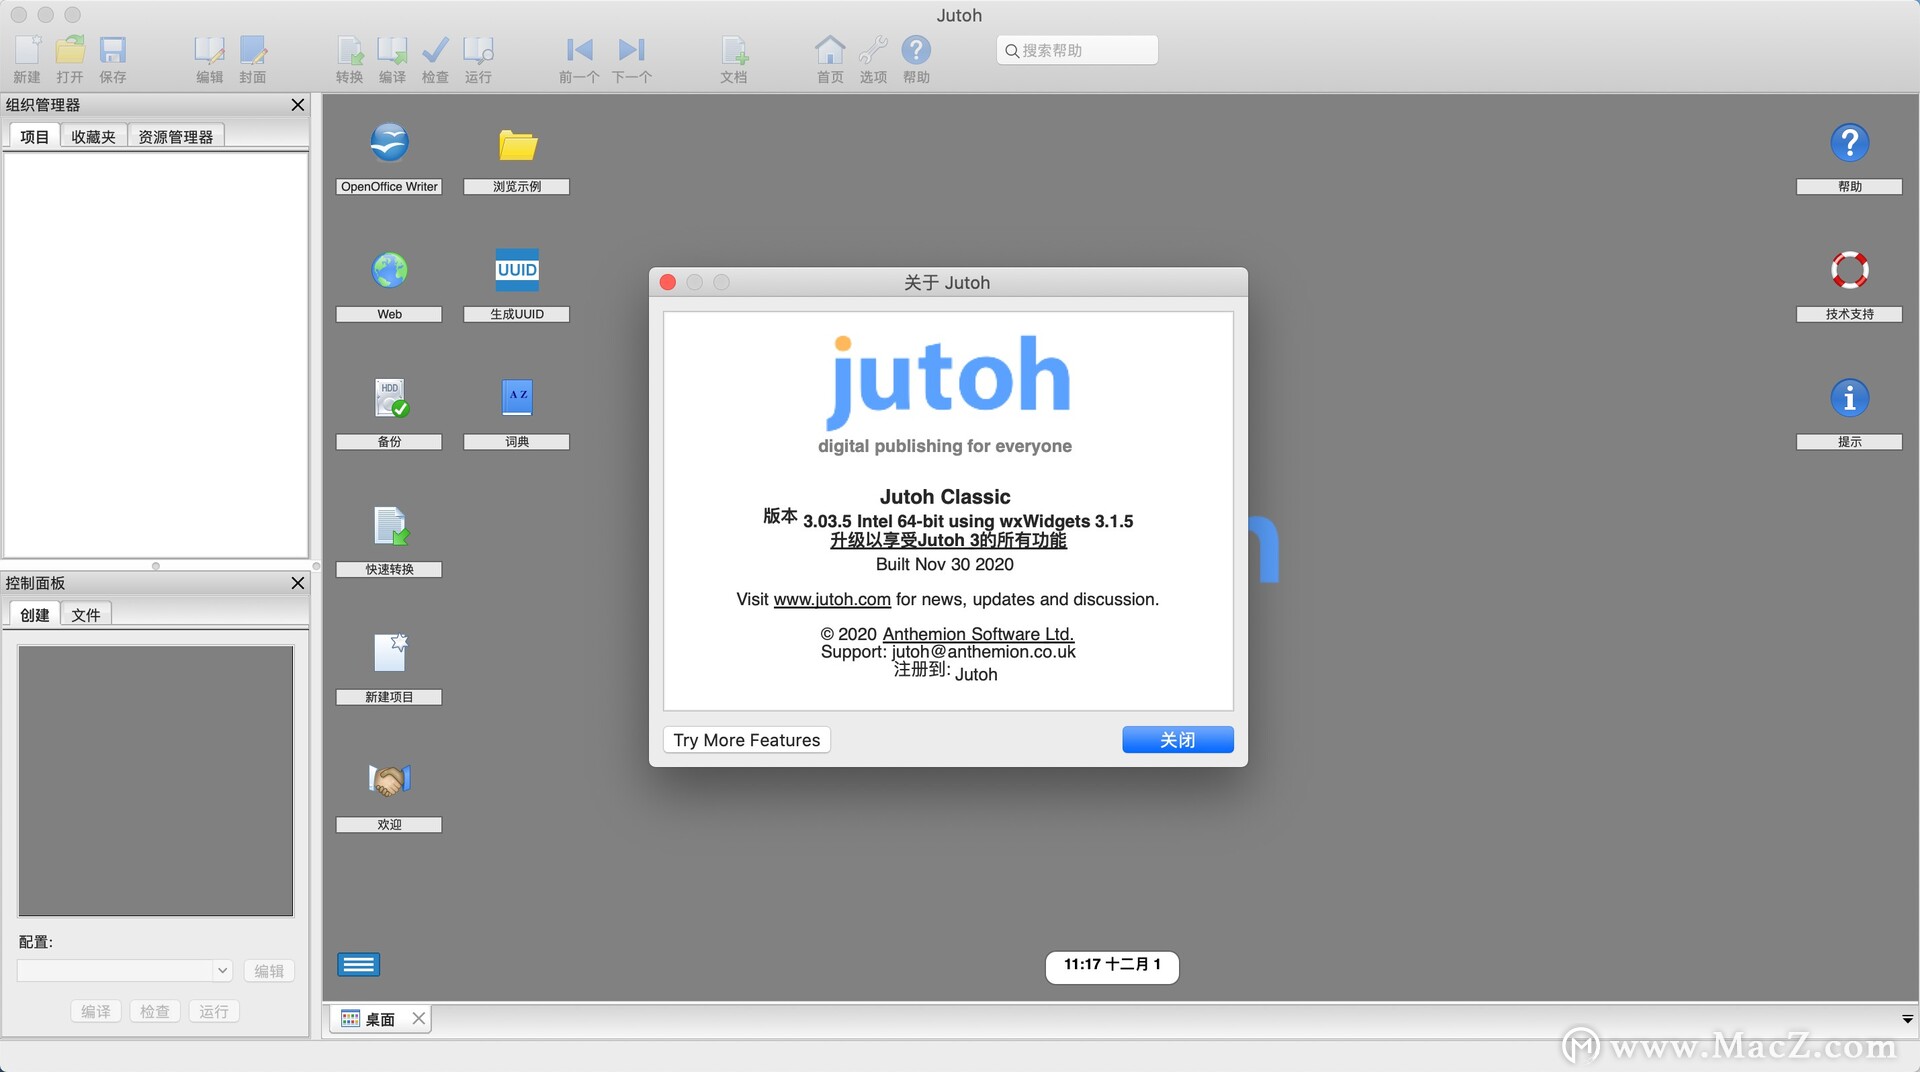
Task: Click the 检查 button in 控制面板
Action: 155,1011
